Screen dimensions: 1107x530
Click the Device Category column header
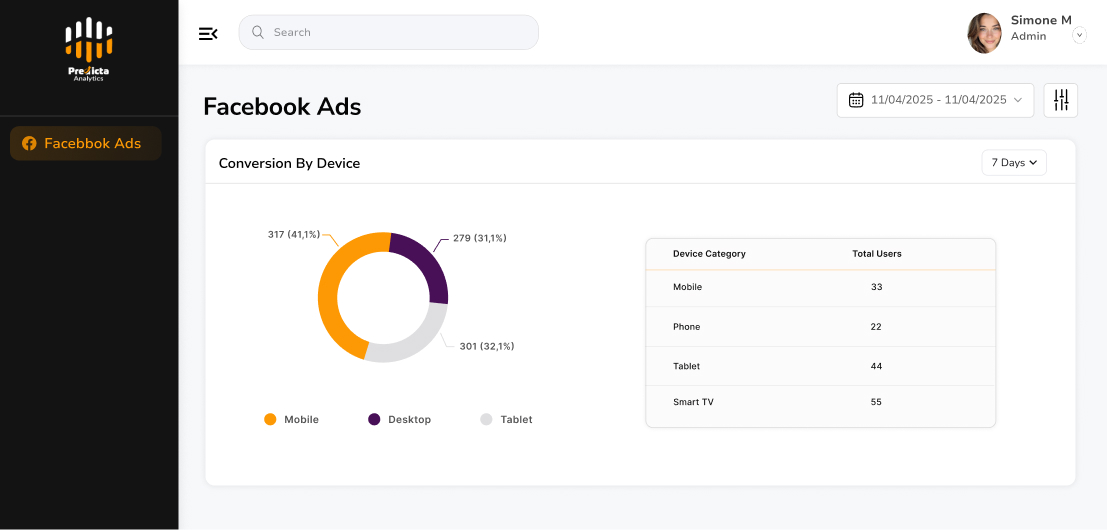pyautogui.click(x=709, y=254)
